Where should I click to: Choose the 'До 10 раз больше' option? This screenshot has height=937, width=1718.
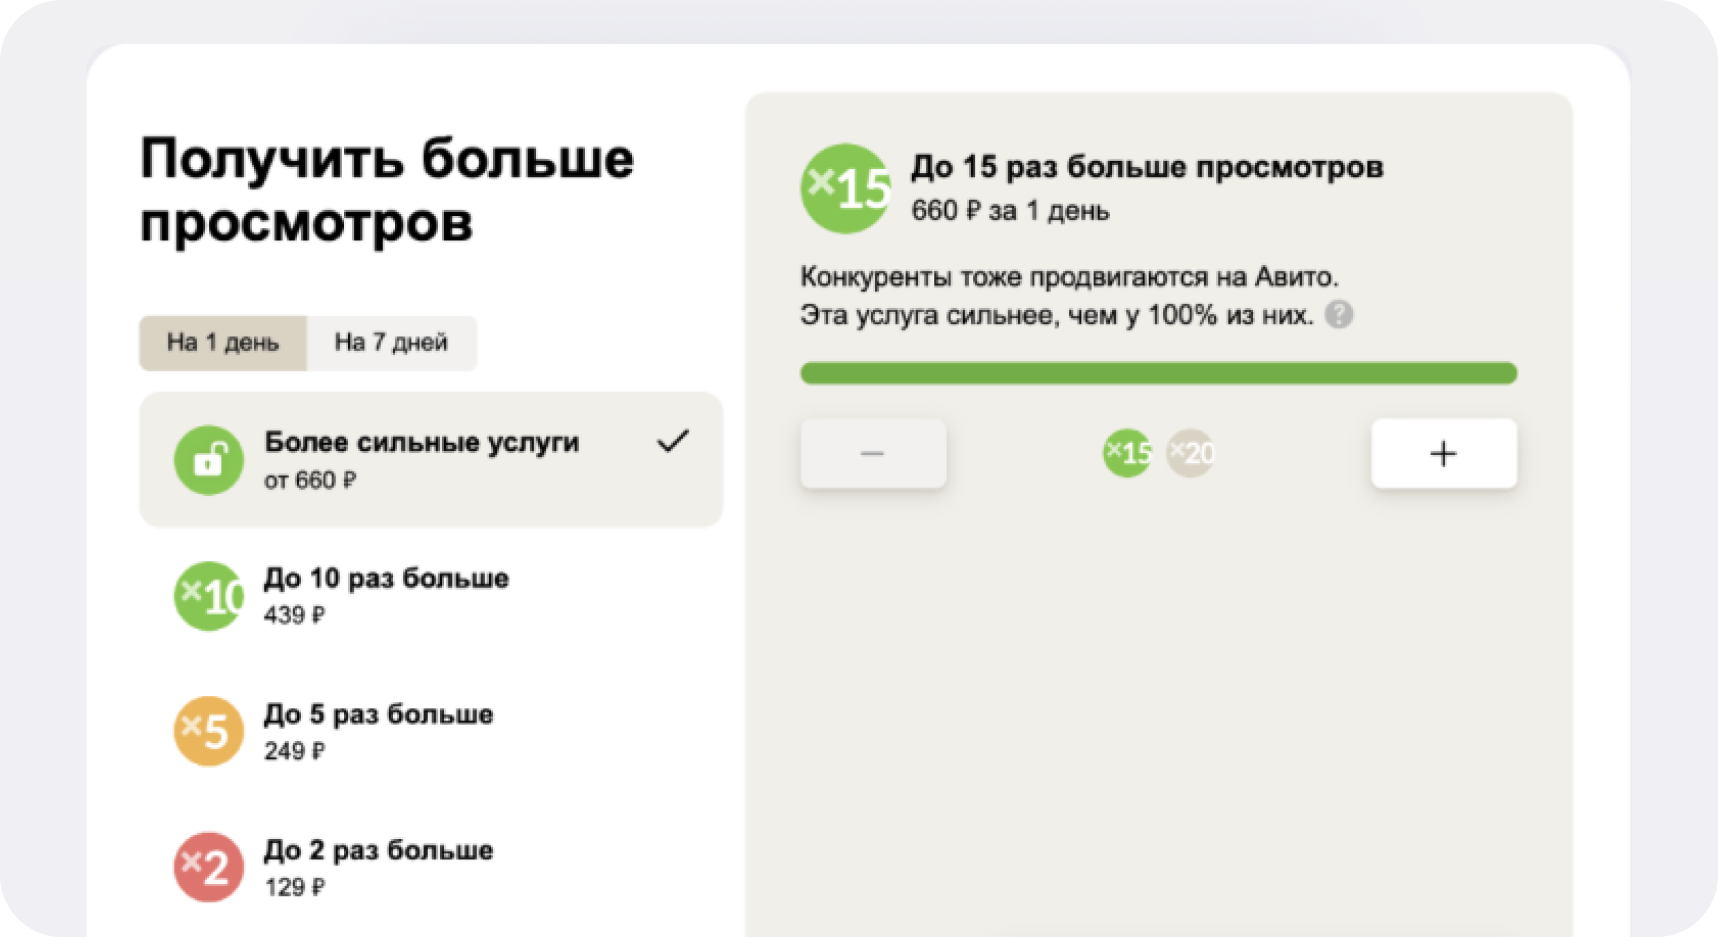click(431, 596)
